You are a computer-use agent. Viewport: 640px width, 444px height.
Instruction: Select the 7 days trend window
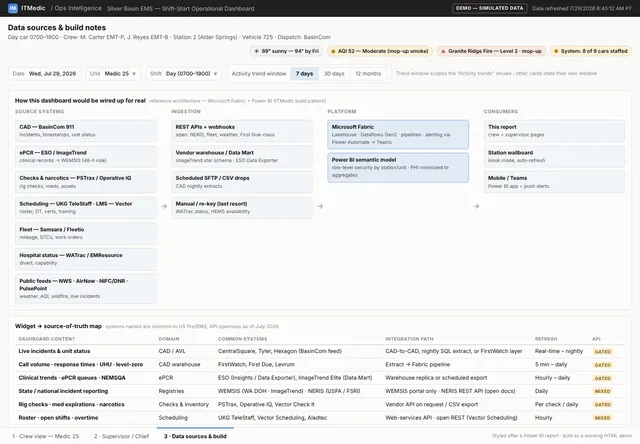(x=304, y=74)
